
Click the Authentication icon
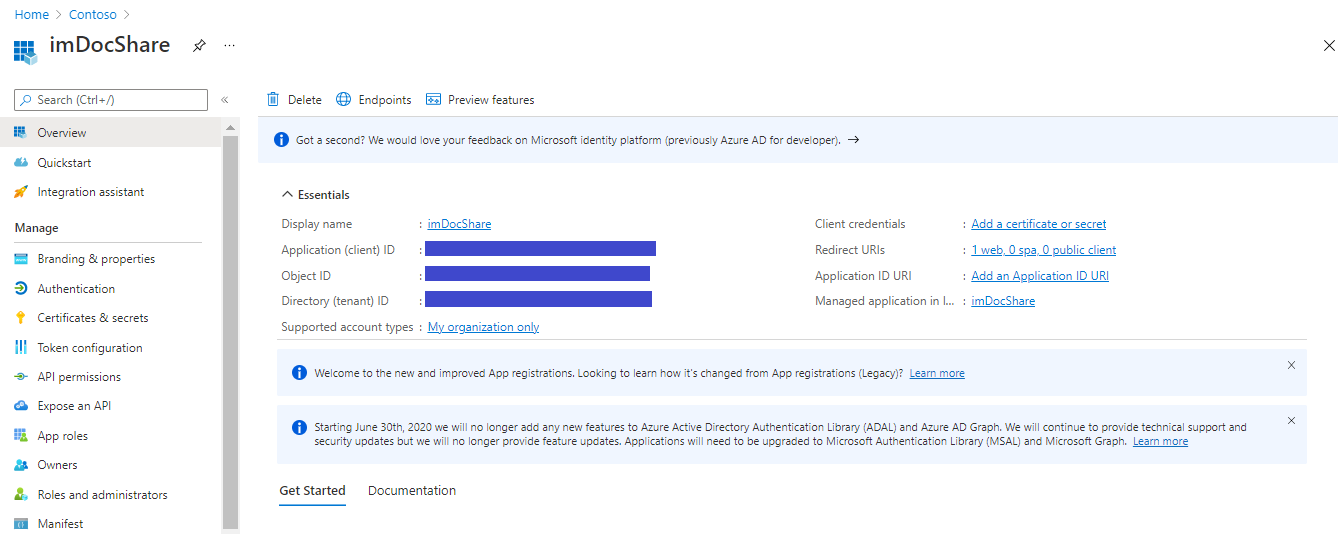[x=20, y=288]
